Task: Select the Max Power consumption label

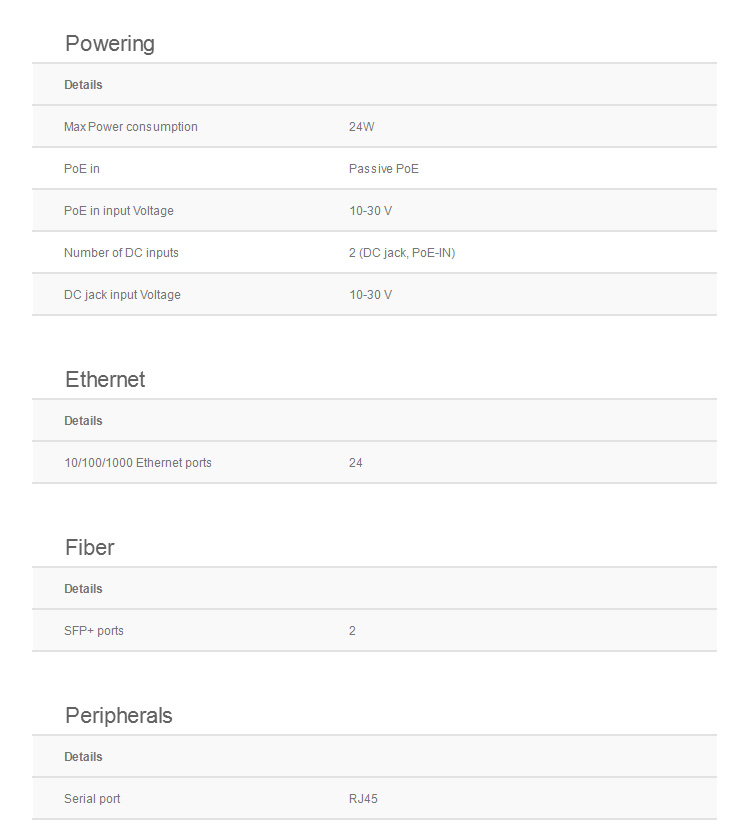Action: (131, 127)
